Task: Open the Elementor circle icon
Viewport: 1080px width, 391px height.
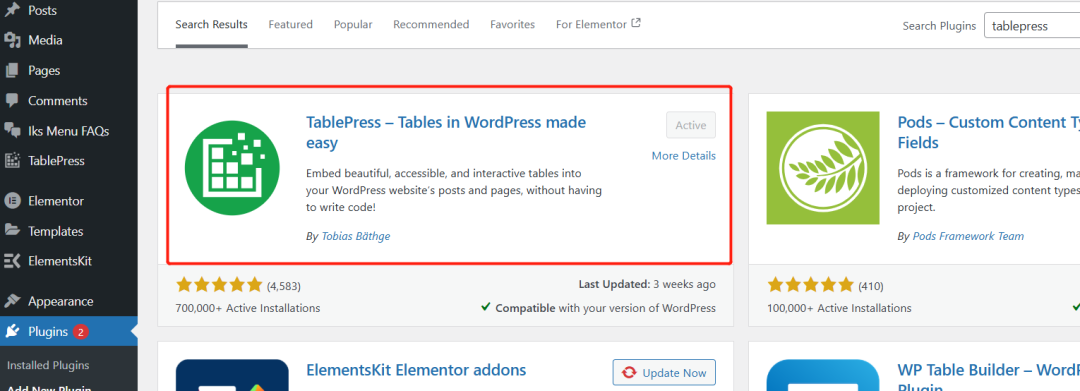Action: 12,202
